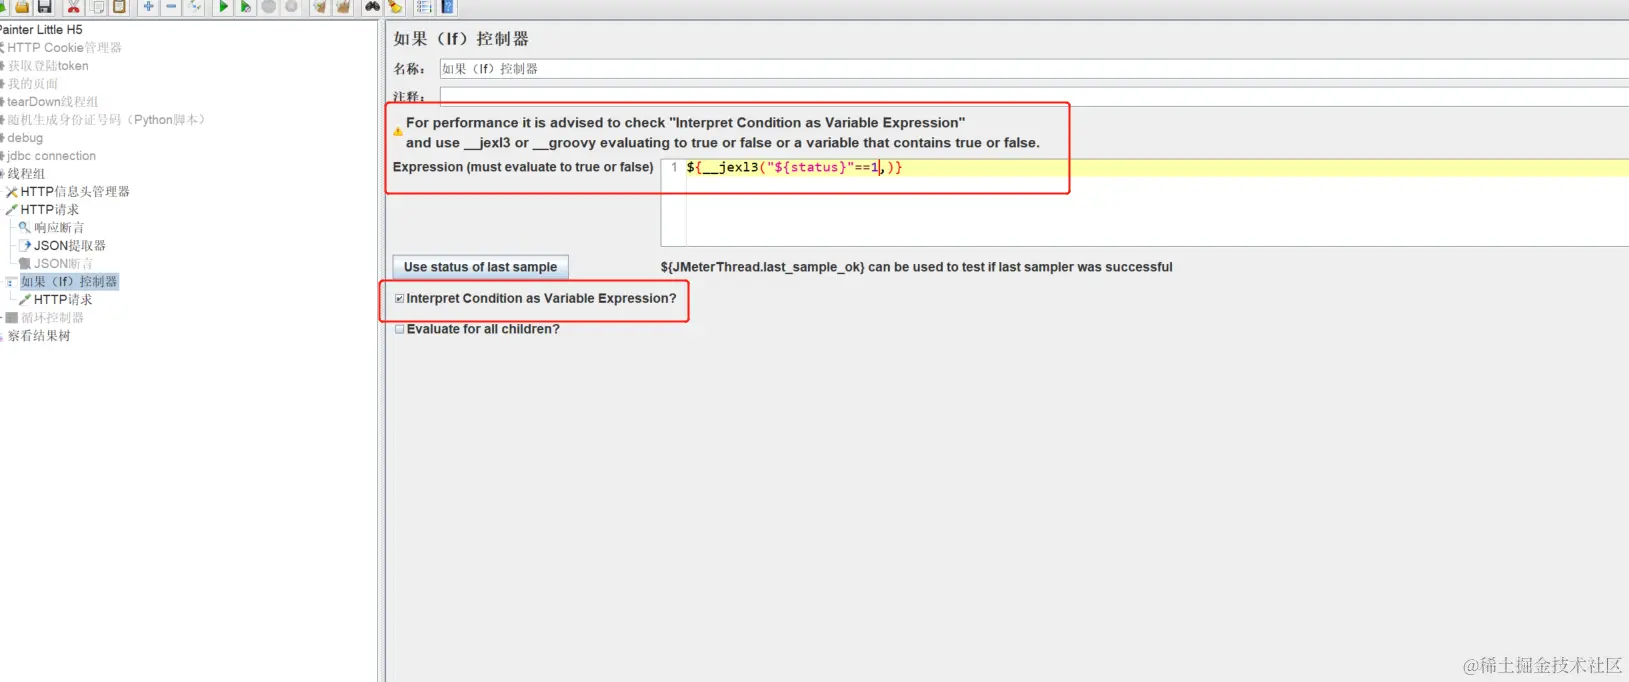Select jdbc connection tree node

(52, 156)
